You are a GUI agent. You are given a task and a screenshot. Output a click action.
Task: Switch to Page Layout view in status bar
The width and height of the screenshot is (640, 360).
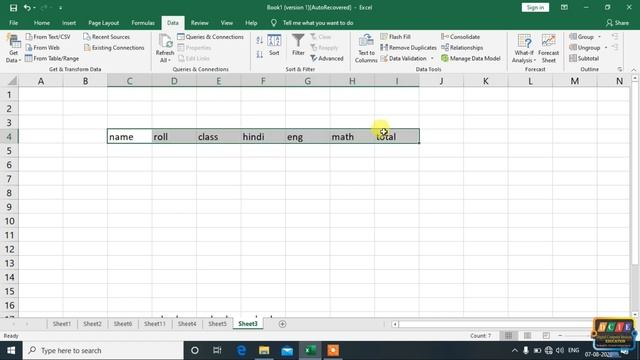527,336
